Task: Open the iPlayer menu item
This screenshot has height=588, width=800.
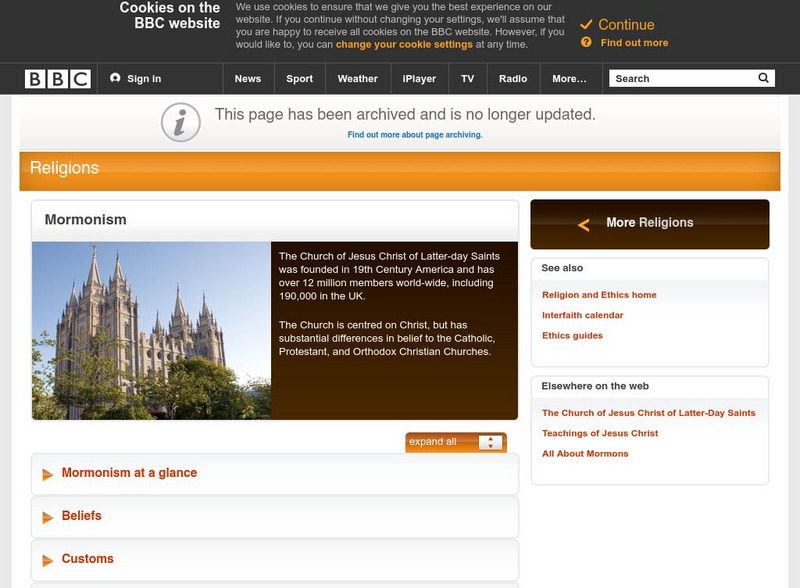Action: (x=419, y=79)
